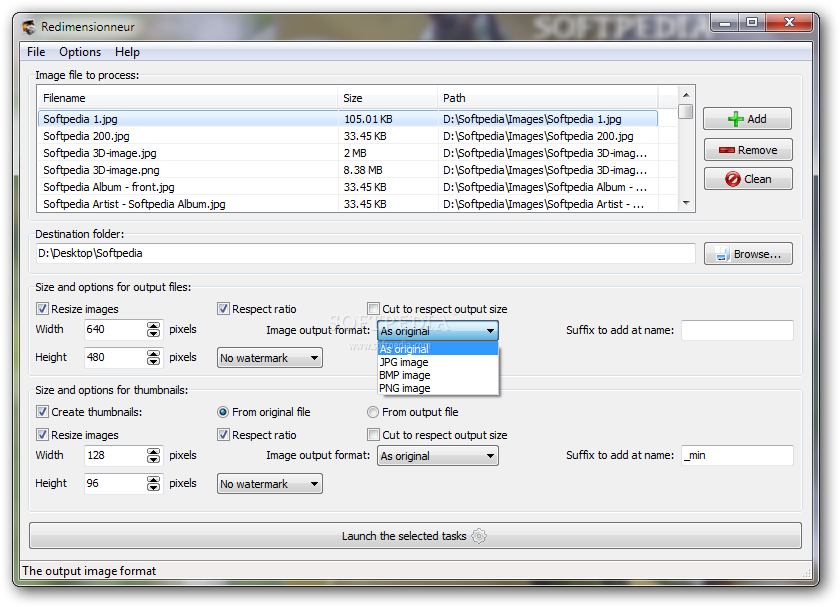This screenshot has height=607, width=840.
Task: Choose PNG image from the format list
Action: pos(438,388)
